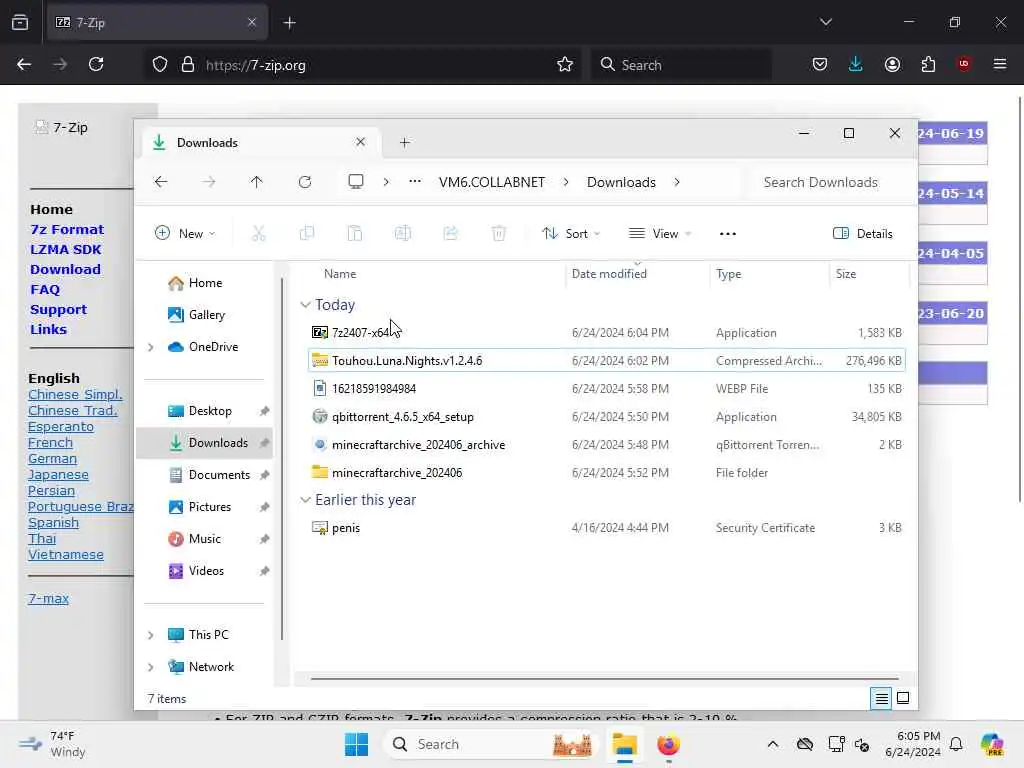1024x768 pixels.
Task: Expand This PC in navigation pane
Action: tap(151, 635)
